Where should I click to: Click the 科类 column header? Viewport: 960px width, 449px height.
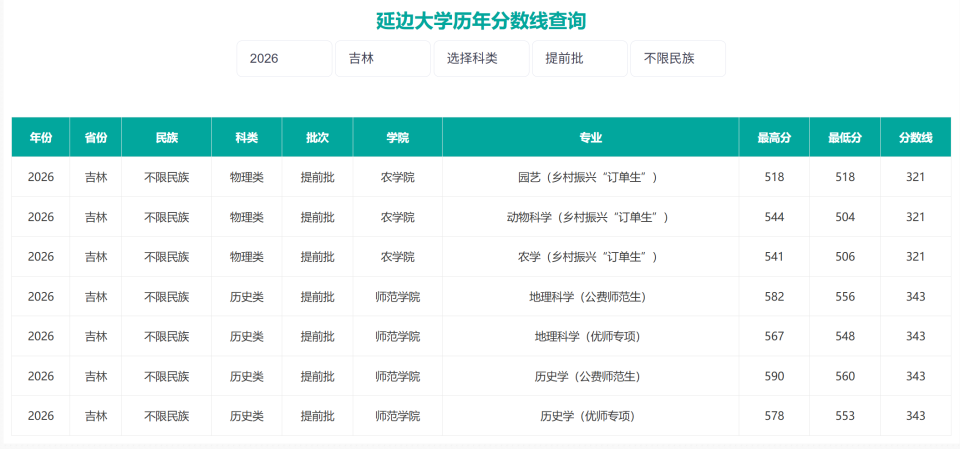[247, 137]
